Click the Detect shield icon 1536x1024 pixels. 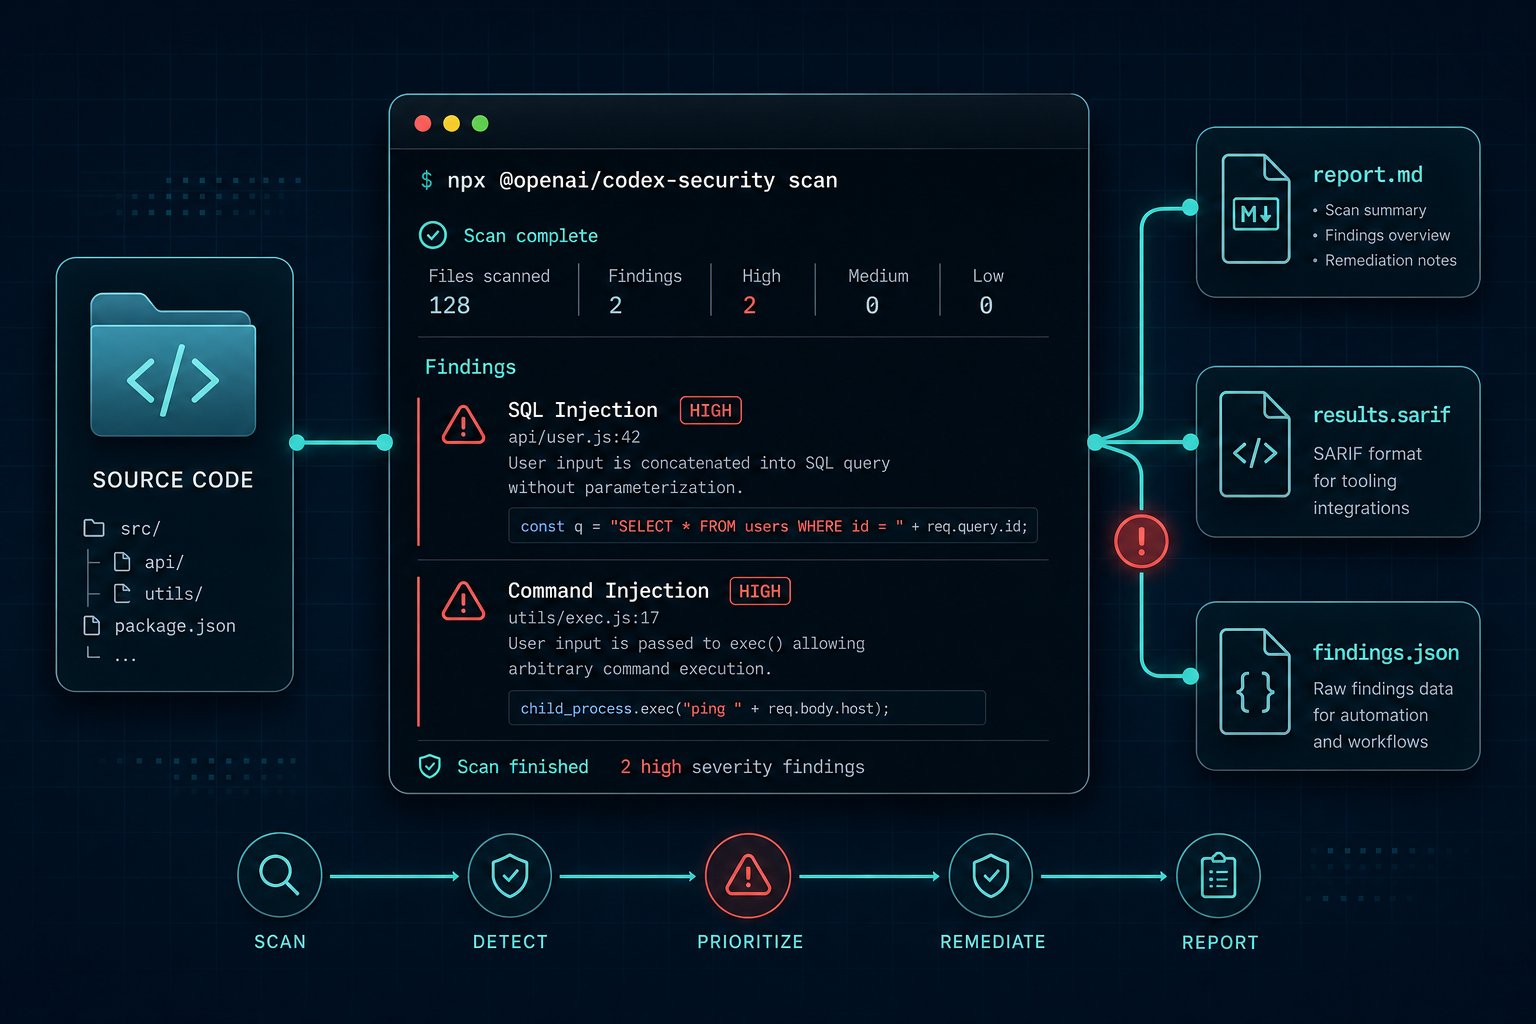pyautogui.click(x=510, y=876)
